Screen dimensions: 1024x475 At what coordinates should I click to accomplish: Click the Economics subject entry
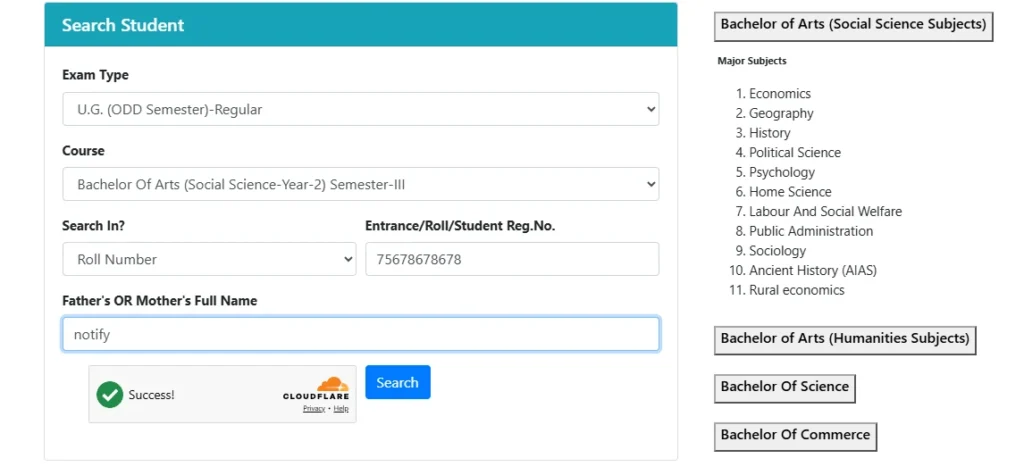tap(780, 93)
